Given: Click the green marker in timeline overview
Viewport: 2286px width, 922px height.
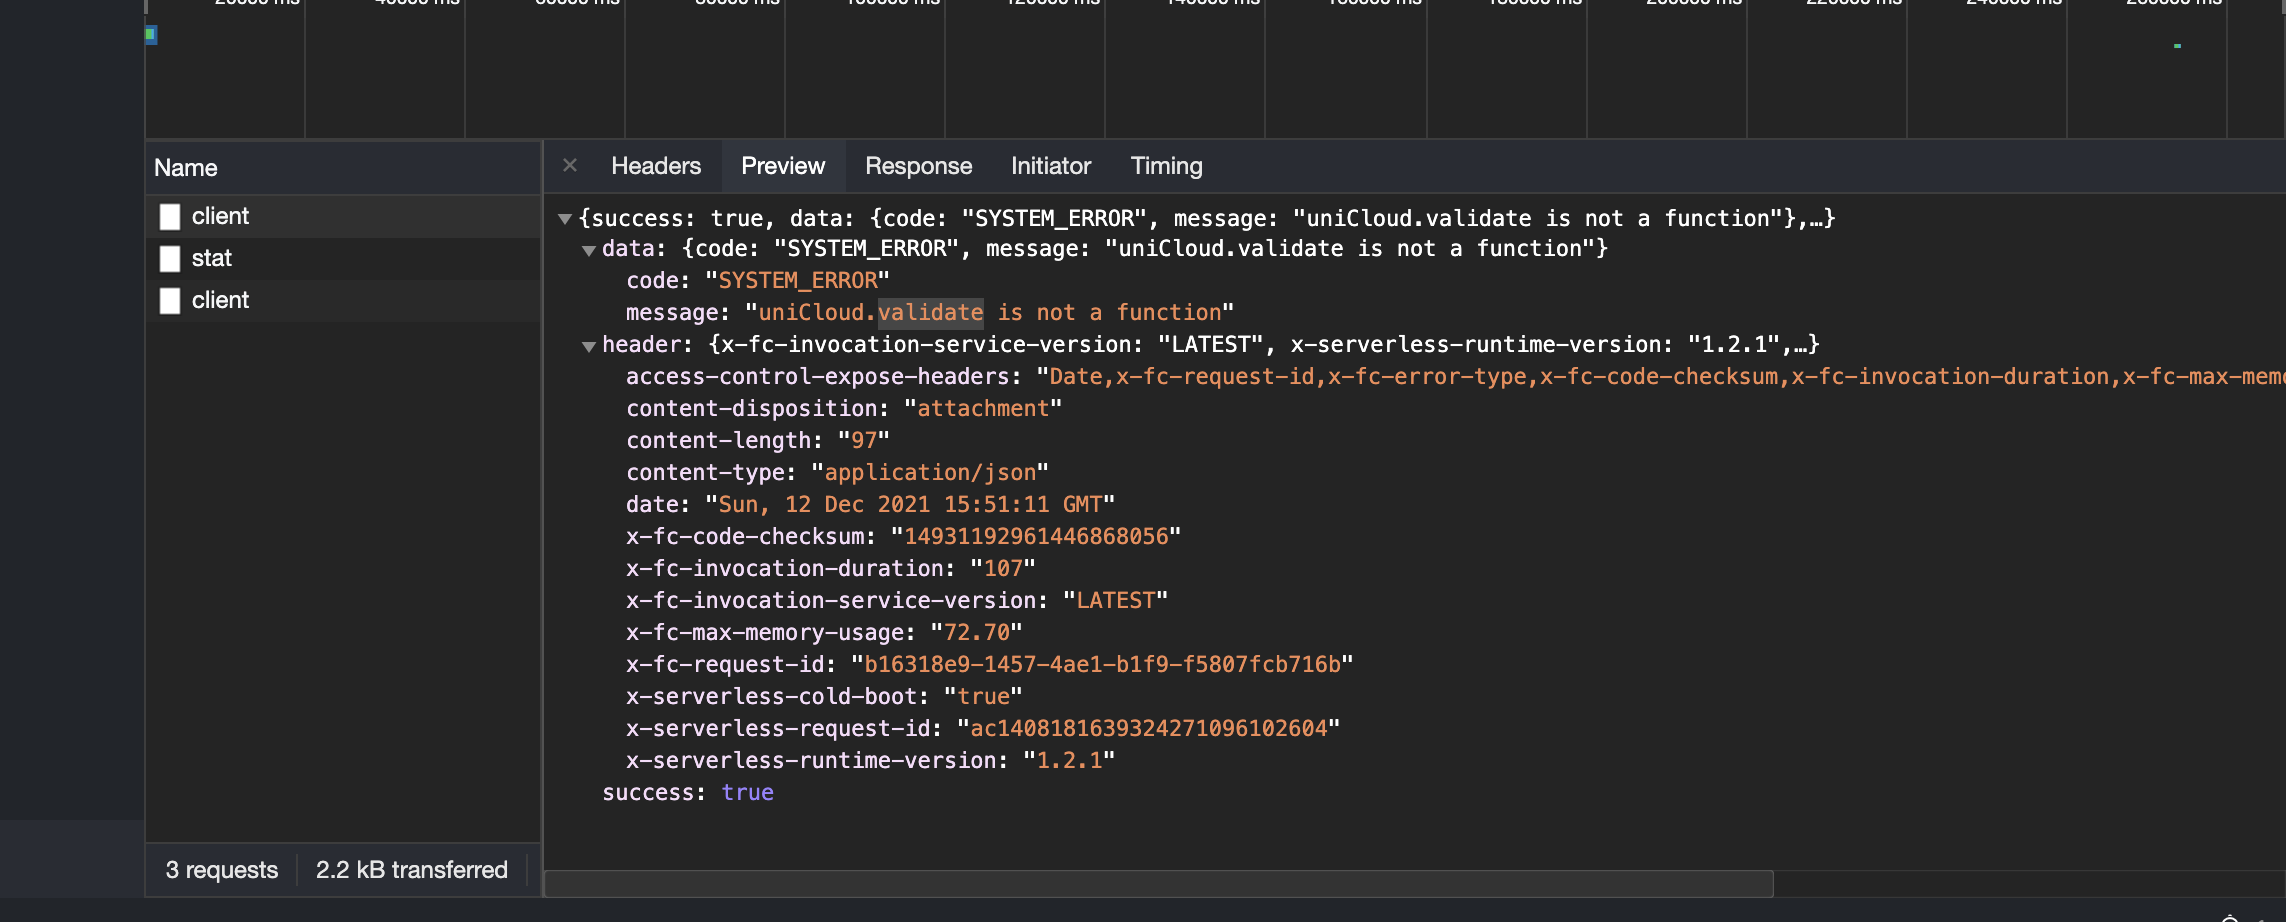Looking at the screenshot, I should tap(151, 35).
